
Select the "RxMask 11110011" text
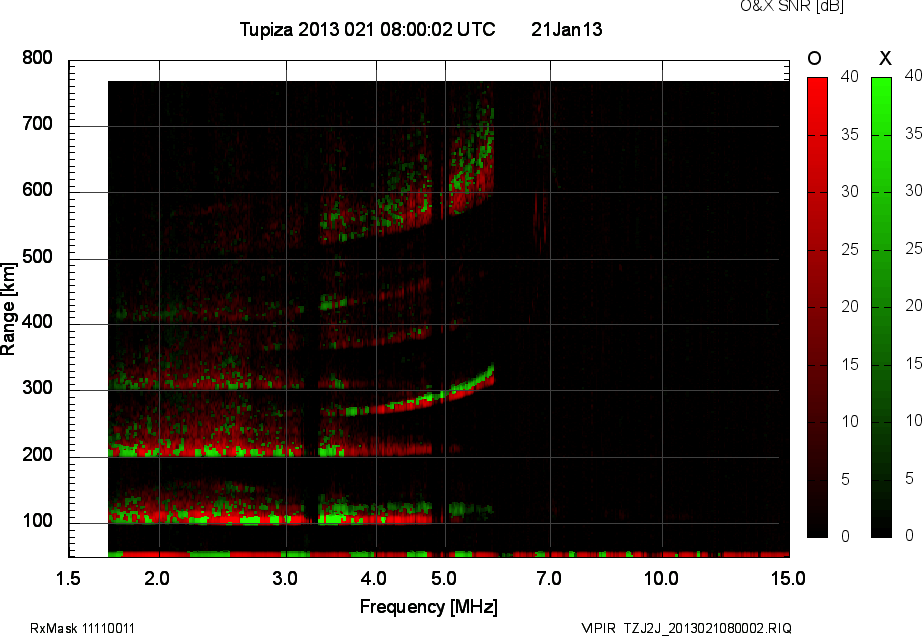click(83, 628)
